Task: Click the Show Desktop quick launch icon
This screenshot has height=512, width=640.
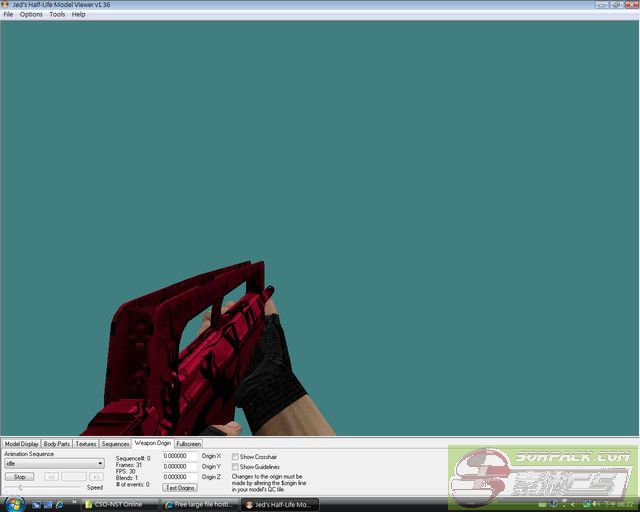Action: tap(36, 505)
